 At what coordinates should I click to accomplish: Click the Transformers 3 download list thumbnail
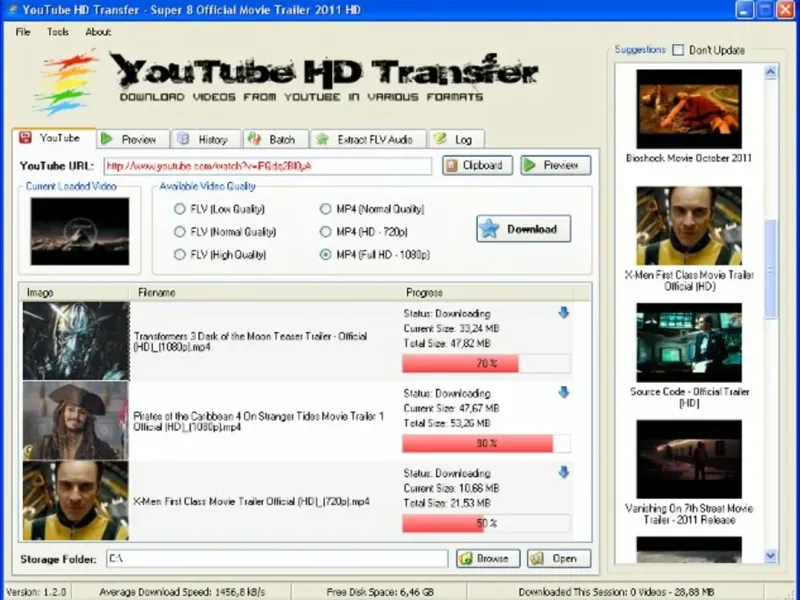76,341
